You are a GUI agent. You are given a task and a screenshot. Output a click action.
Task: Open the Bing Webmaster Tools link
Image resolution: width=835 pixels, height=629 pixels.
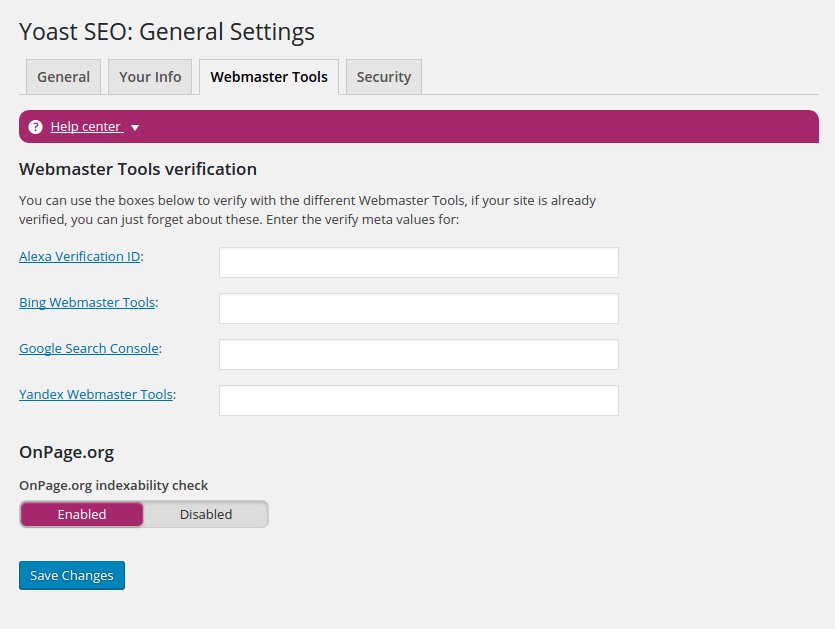pos(87,302)
